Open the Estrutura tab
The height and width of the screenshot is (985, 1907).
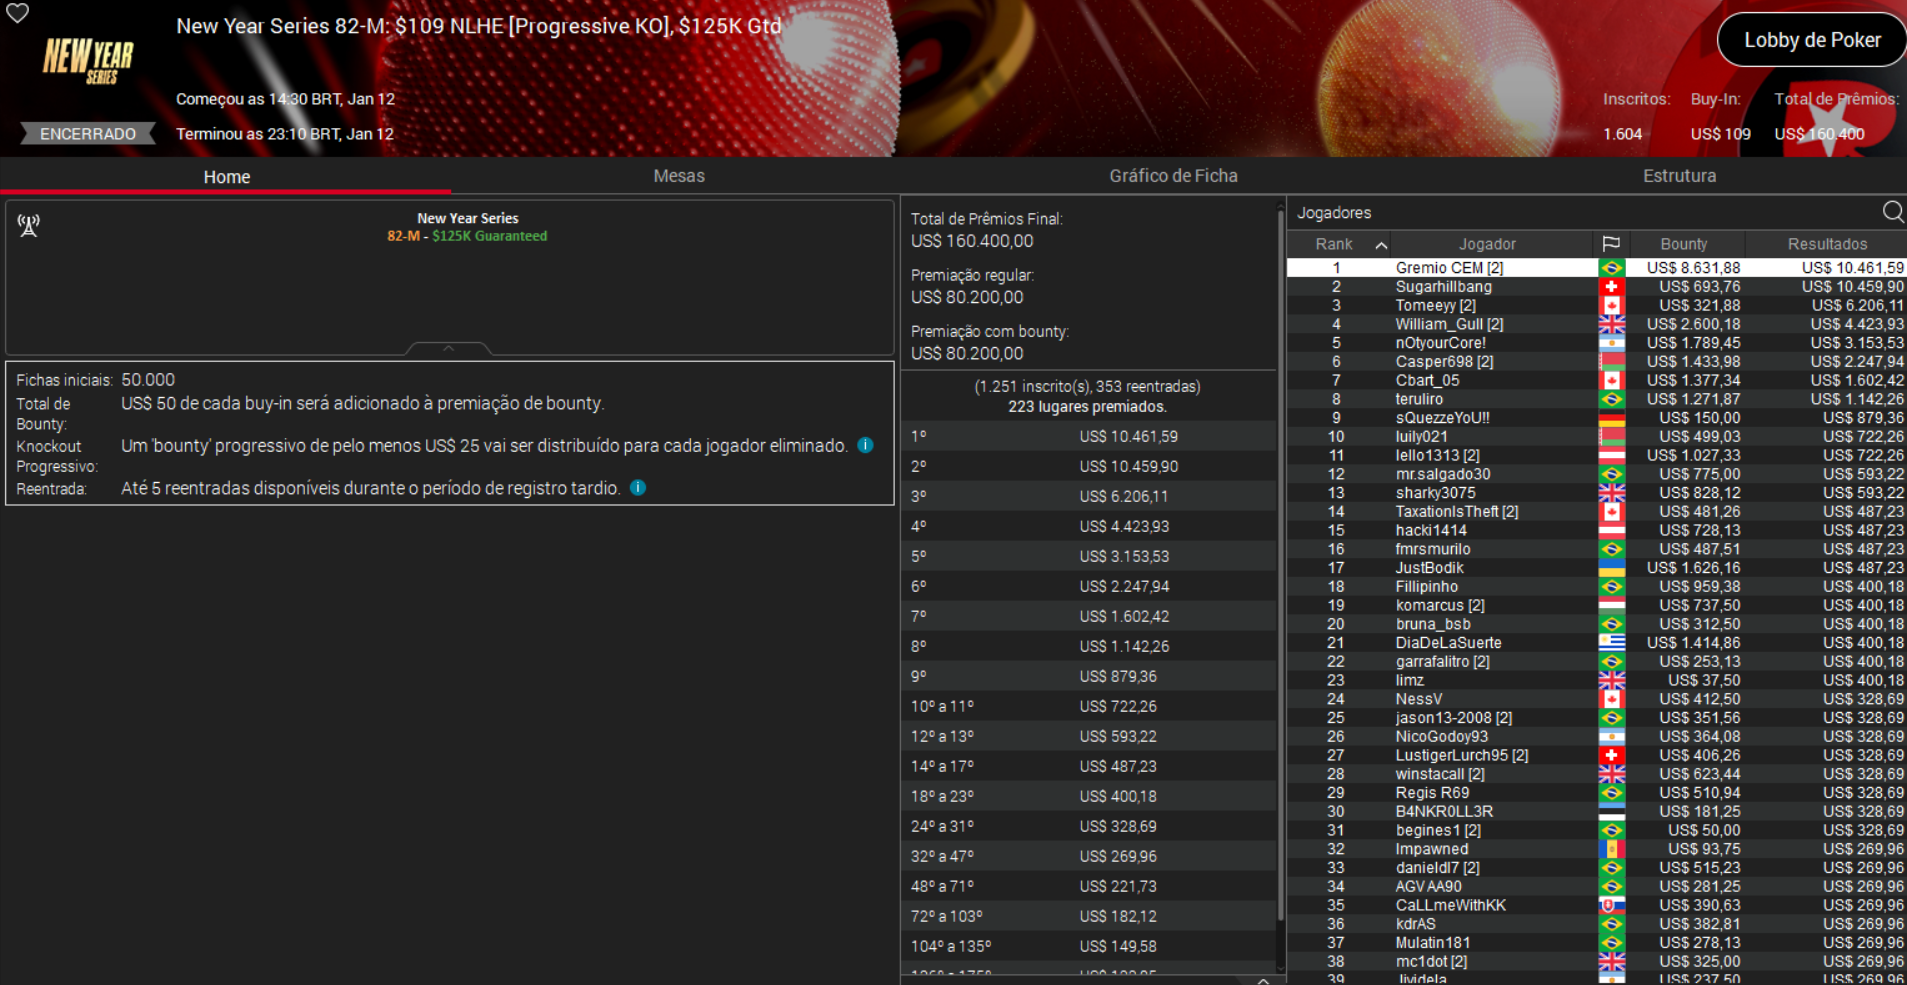[1680, 176]
